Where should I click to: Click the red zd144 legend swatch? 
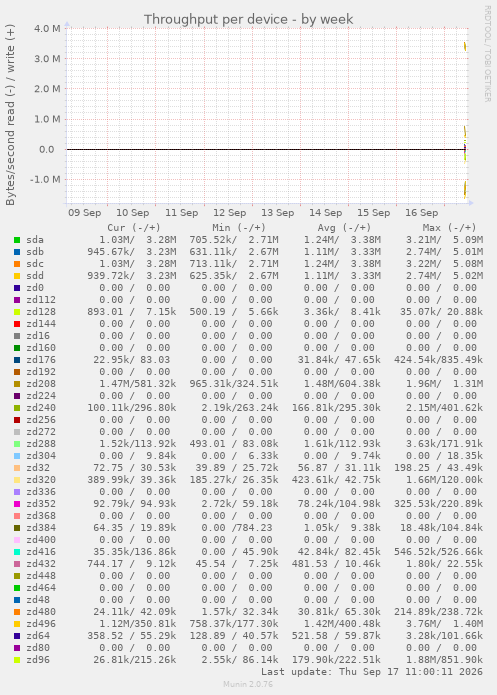coord(17,324)
